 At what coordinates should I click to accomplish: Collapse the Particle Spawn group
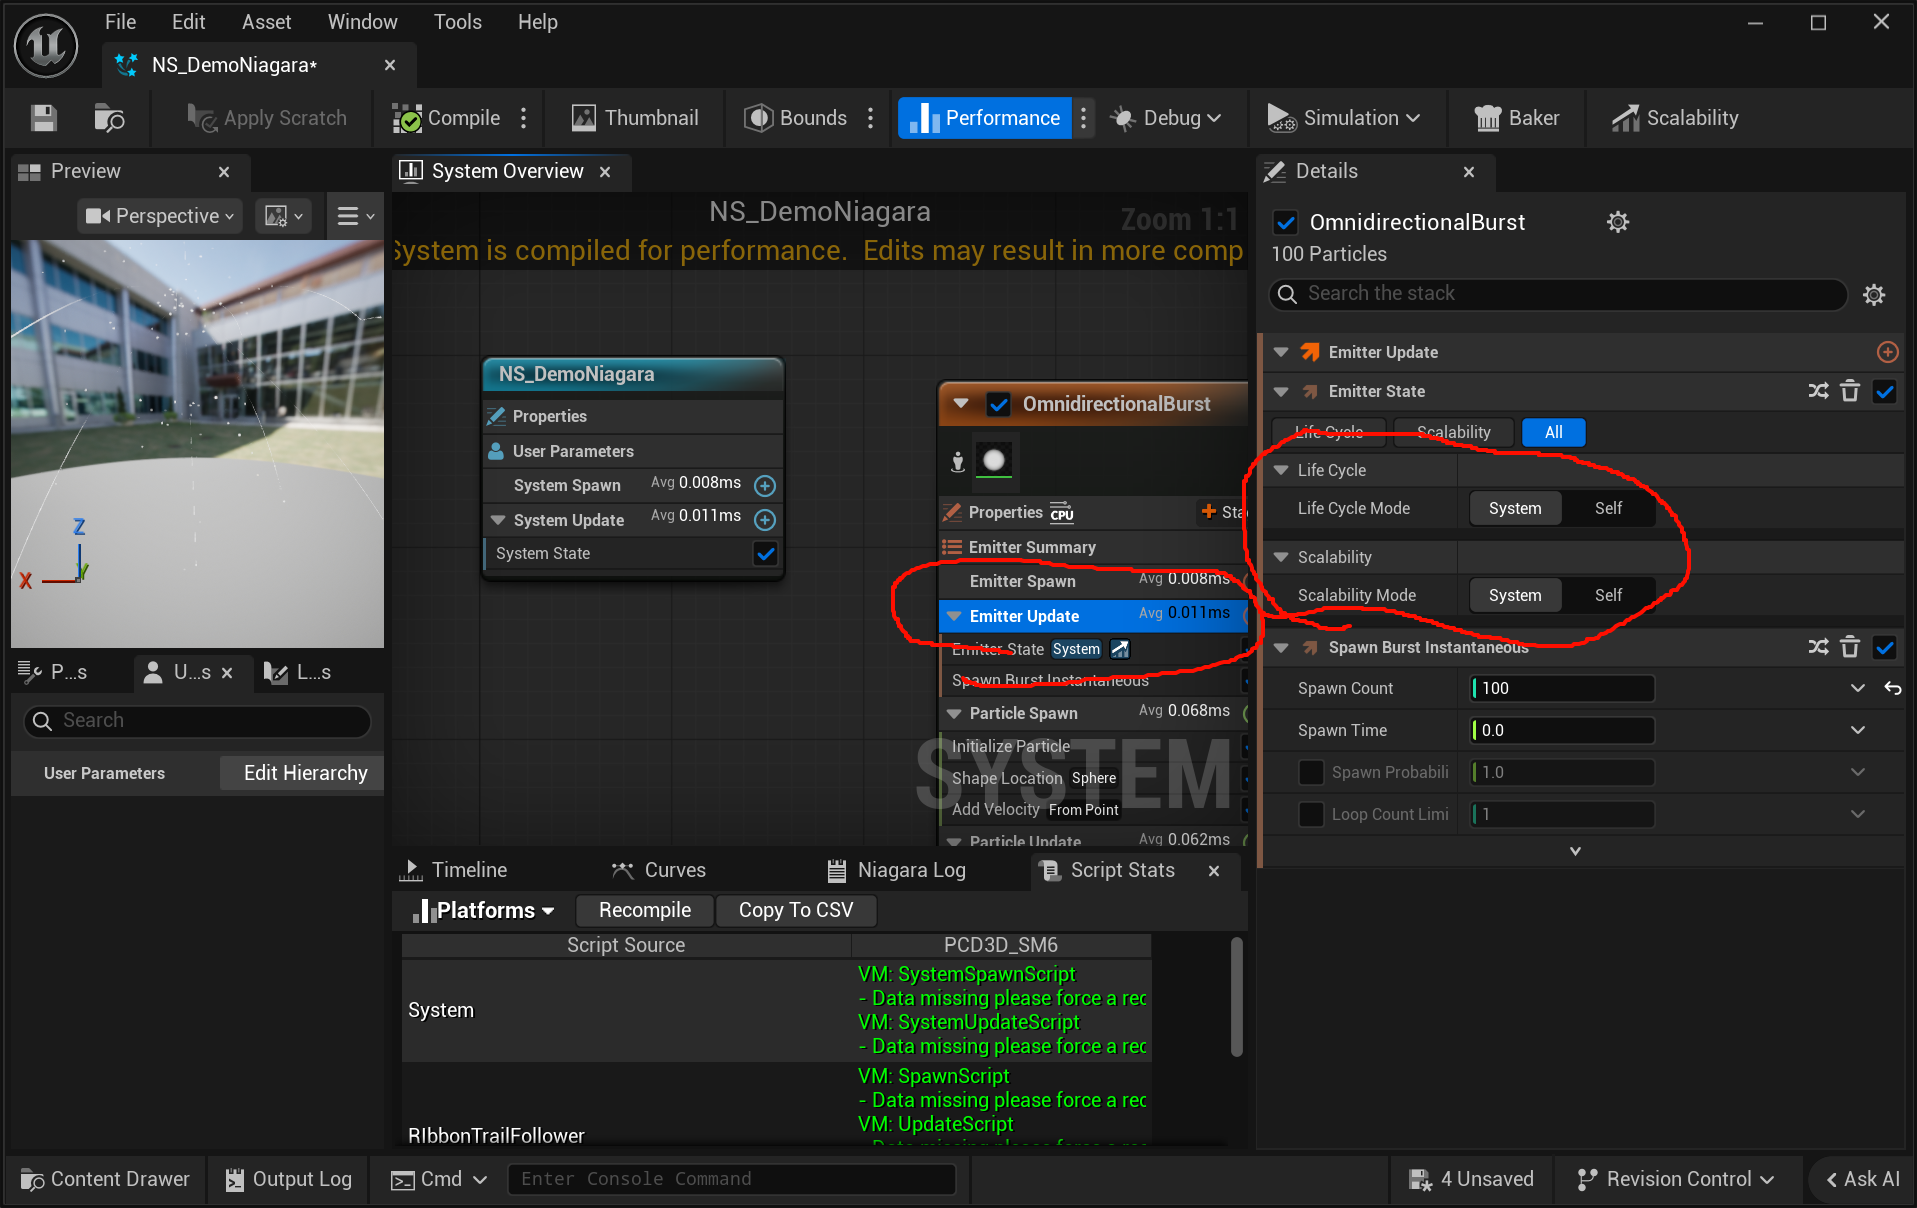click(x=954, y=714)
